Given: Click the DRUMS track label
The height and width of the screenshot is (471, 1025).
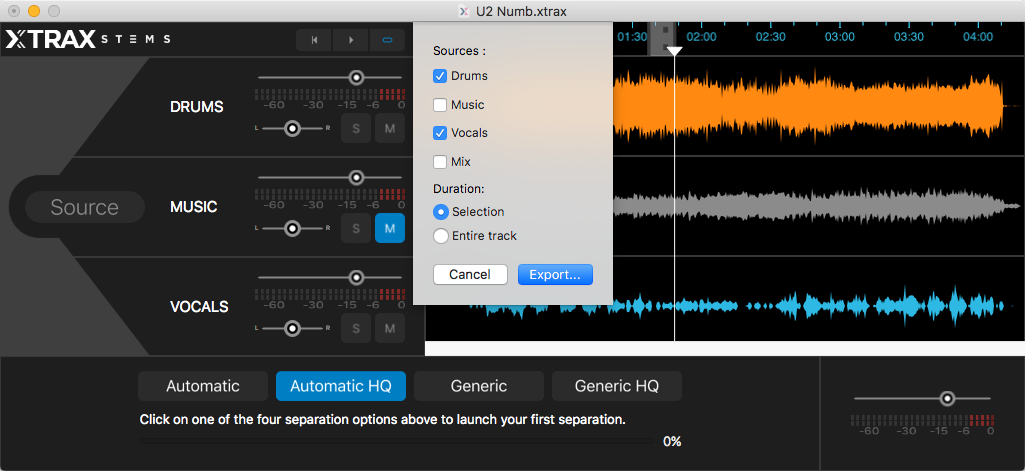Looking at the screenshot, I should pyautogui.click(x=197, y=106).
